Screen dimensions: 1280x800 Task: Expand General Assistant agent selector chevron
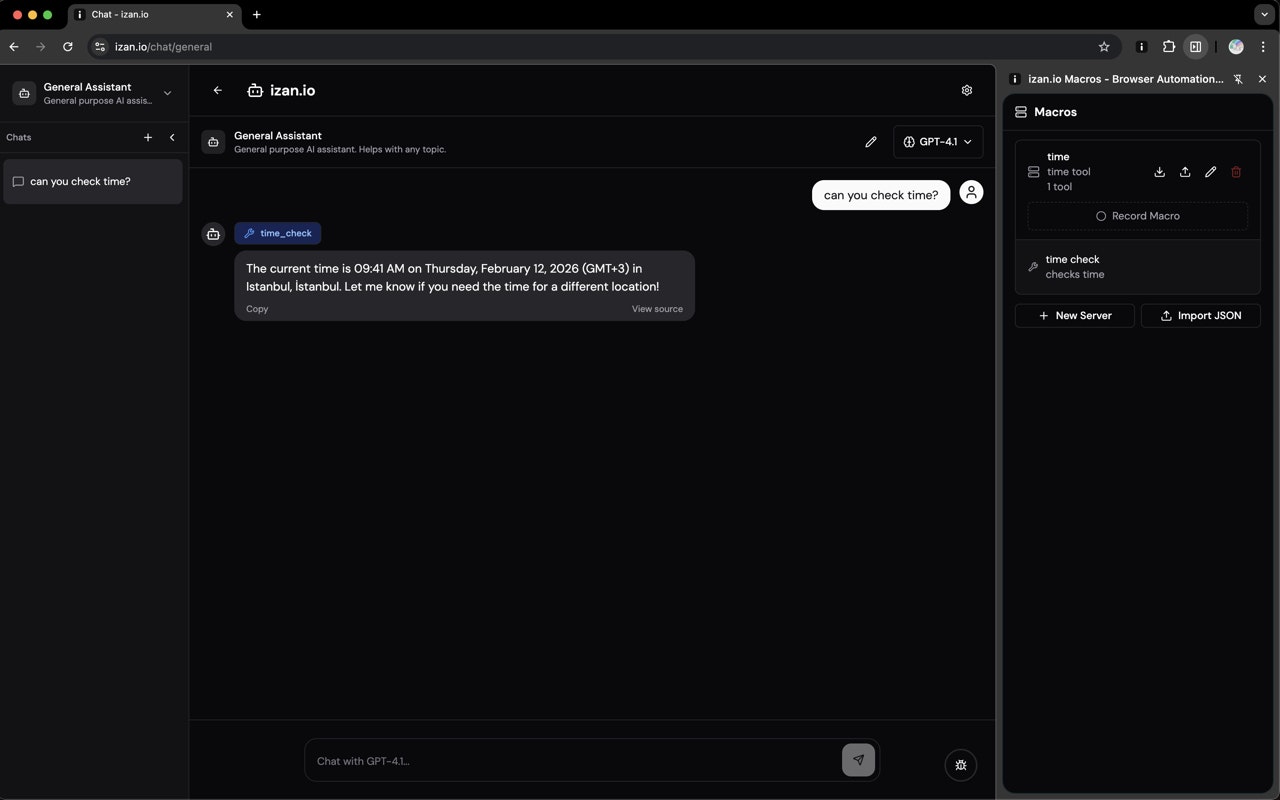point(167,93)
